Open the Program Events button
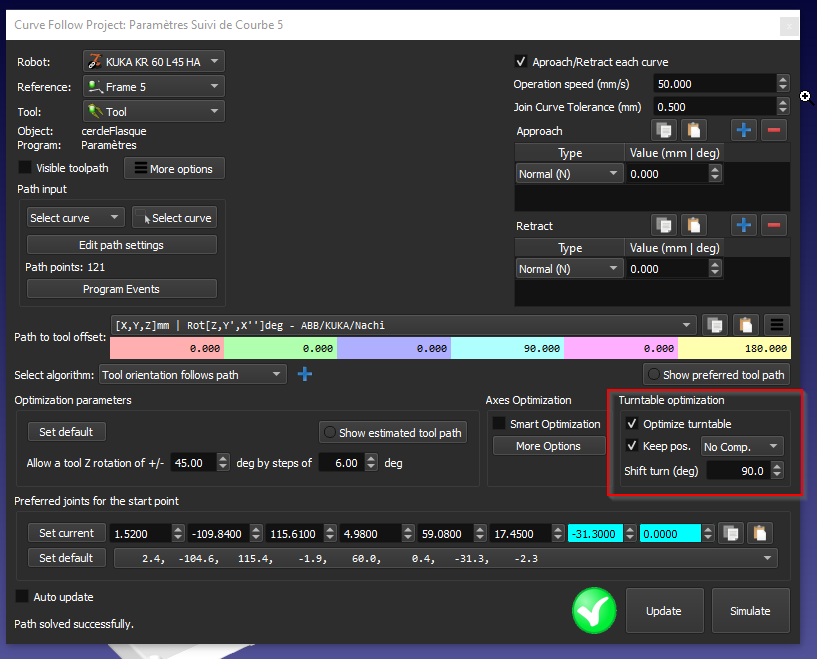Screen dimensions: 817x659 click(121, 289)
